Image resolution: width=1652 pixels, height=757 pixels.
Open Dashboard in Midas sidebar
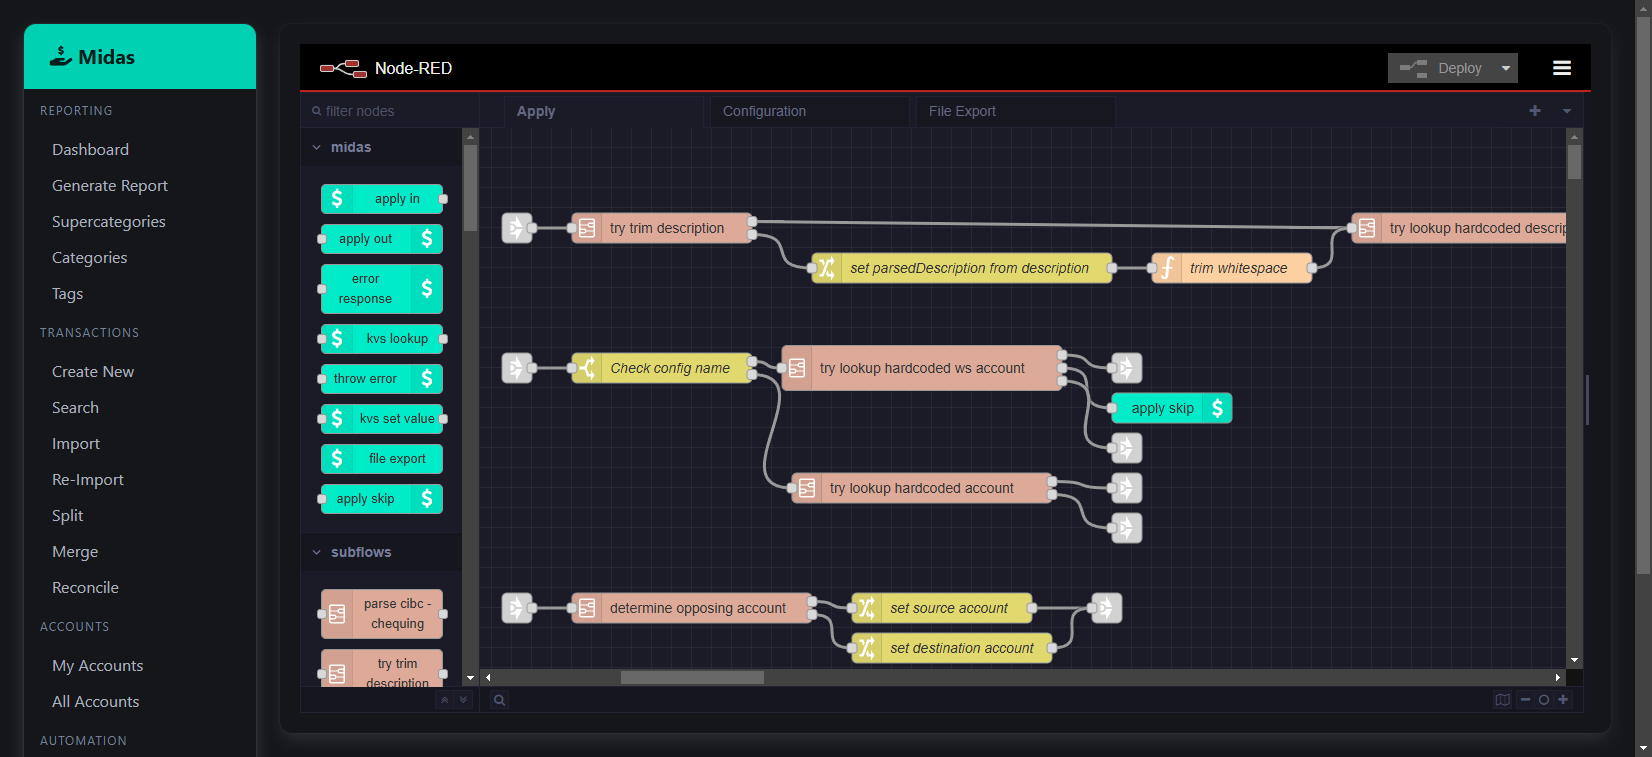coord(90,149)
